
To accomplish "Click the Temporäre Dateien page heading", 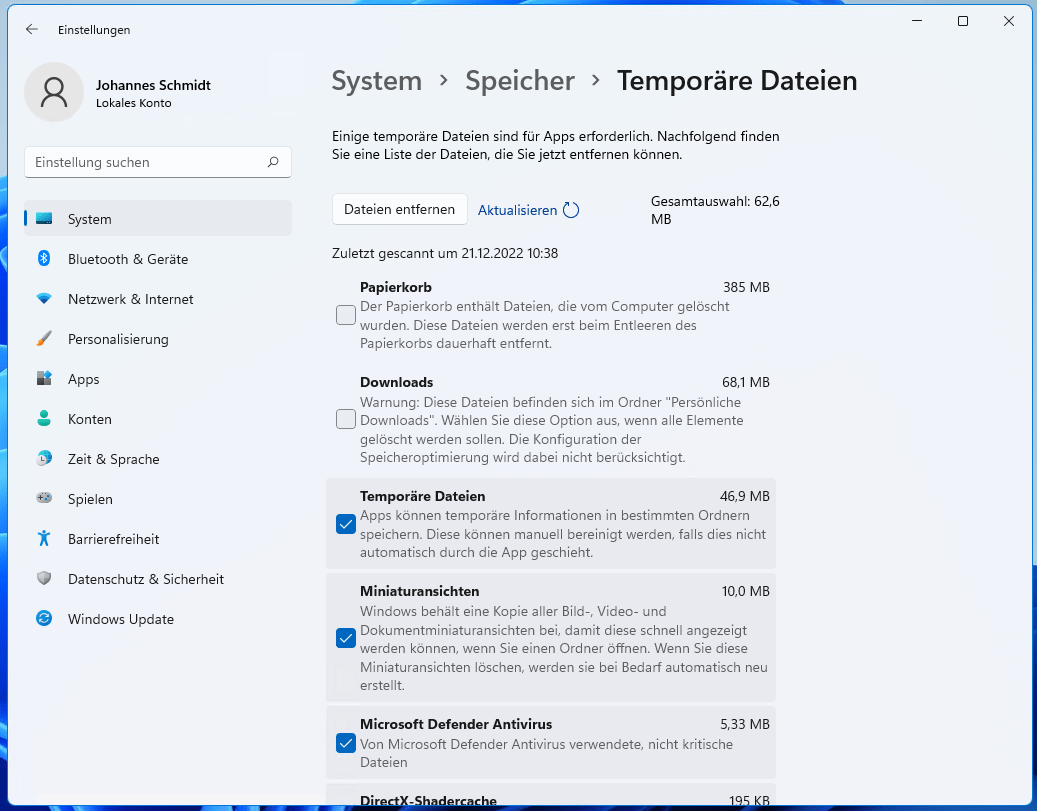I will click(737, 81).
